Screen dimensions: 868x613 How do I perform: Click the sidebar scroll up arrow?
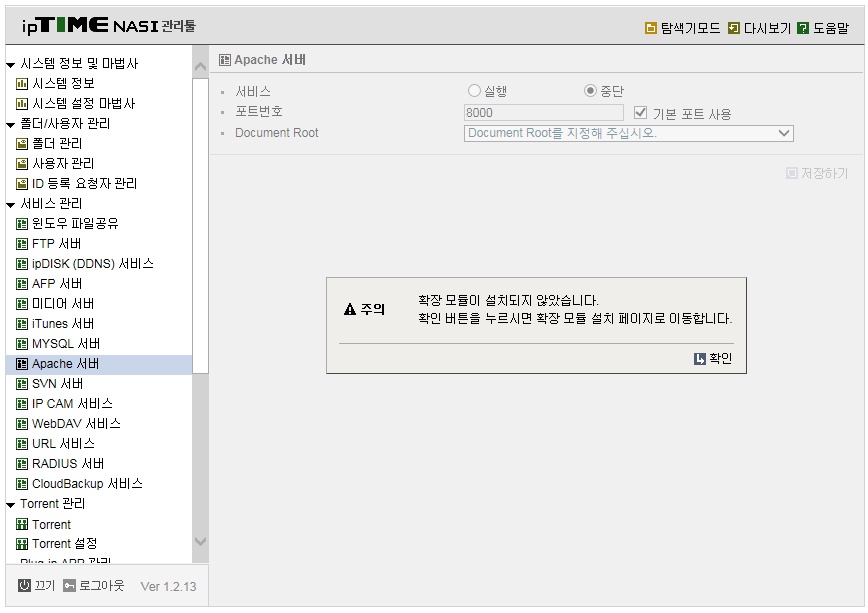tap(200, 67)
